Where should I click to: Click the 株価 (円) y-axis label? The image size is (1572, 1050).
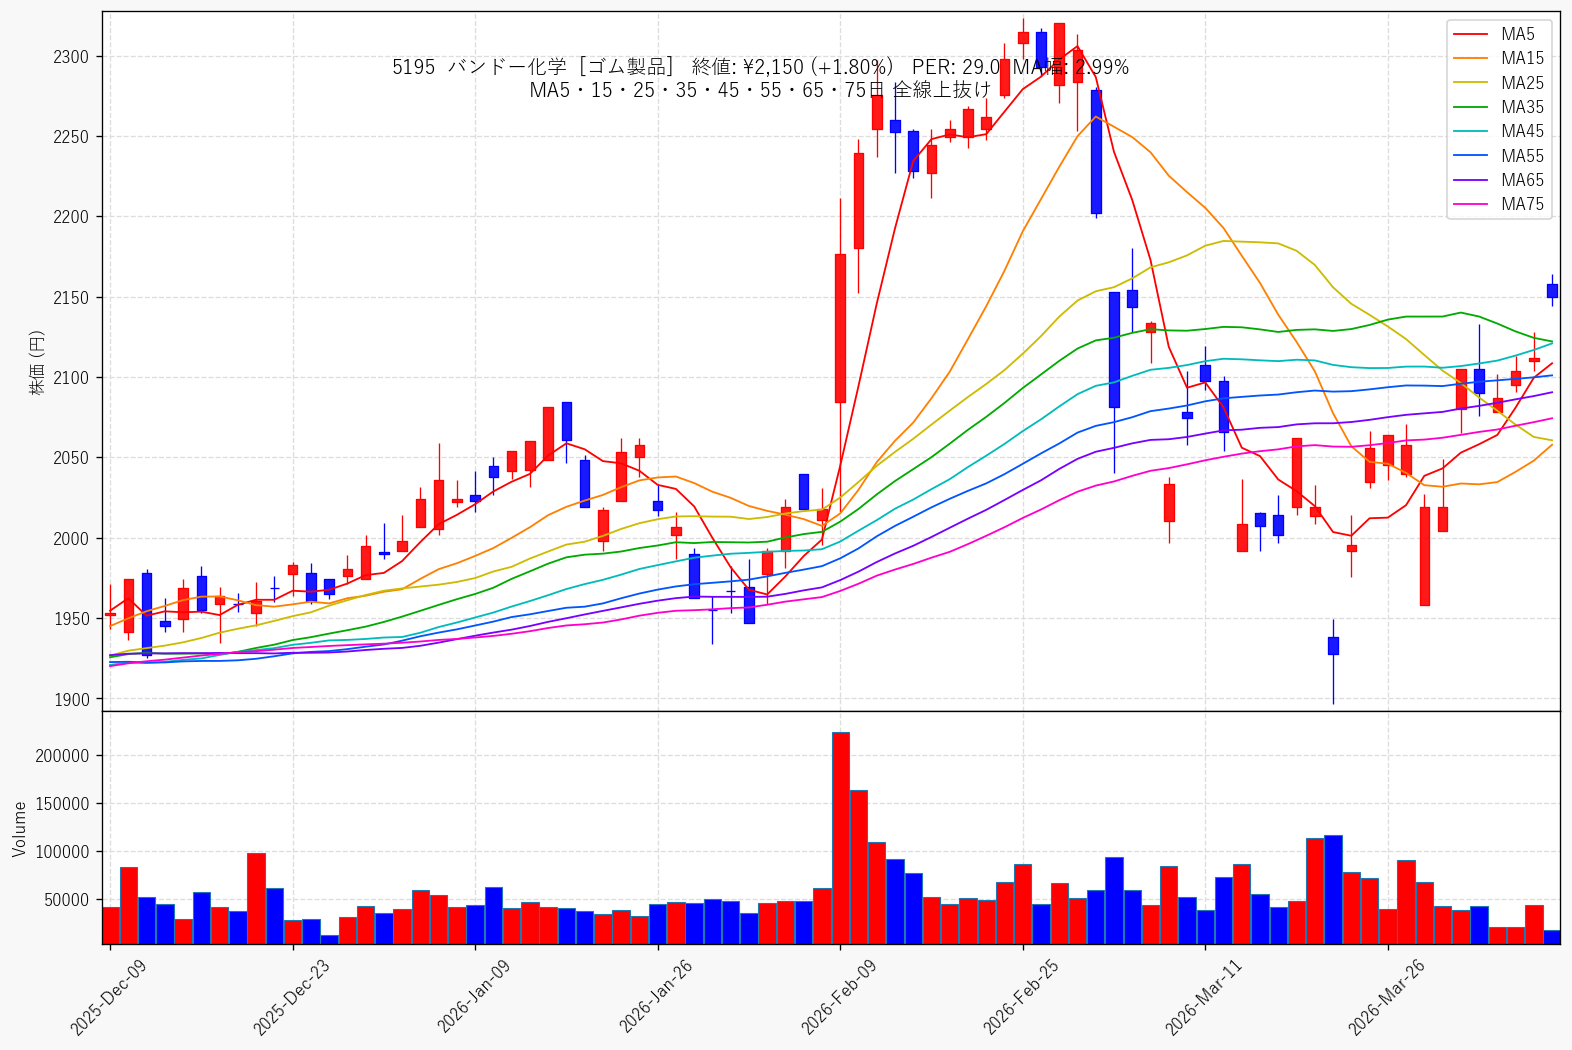coord(37,363)
